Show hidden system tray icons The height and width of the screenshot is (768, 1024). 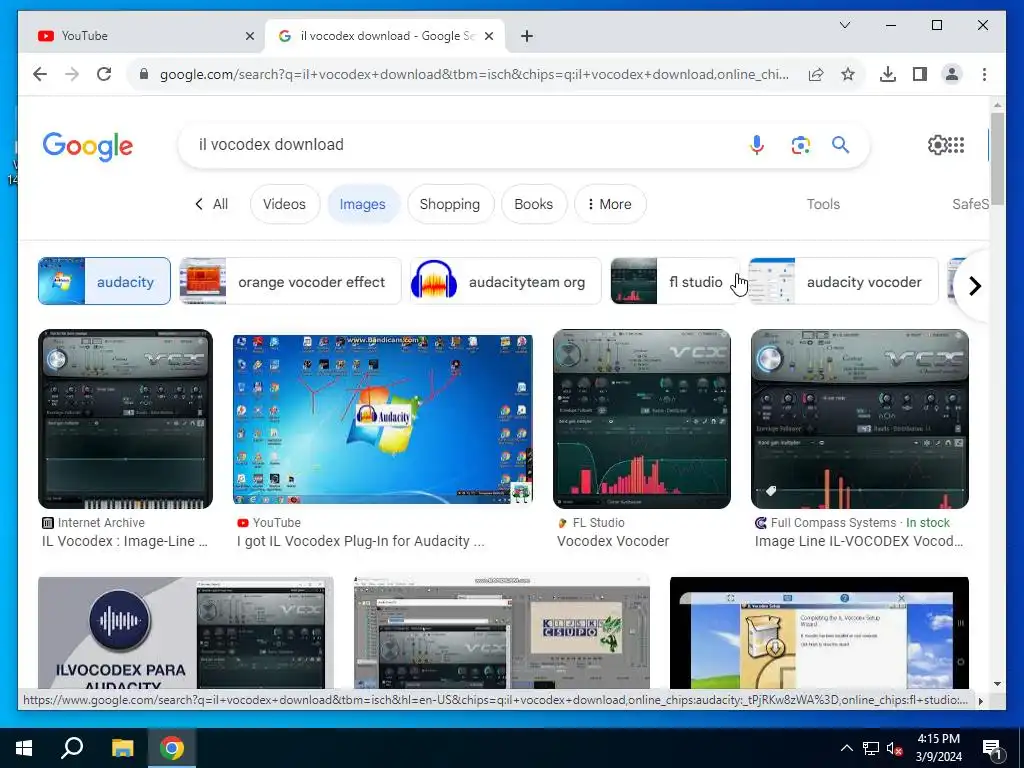[846, 748]
